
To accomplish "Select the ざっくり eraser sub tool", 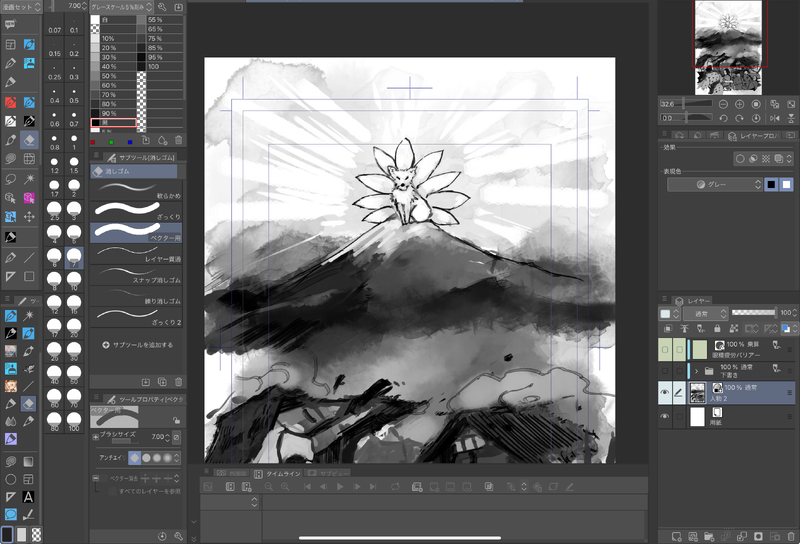I will click(x=136, y=212).
